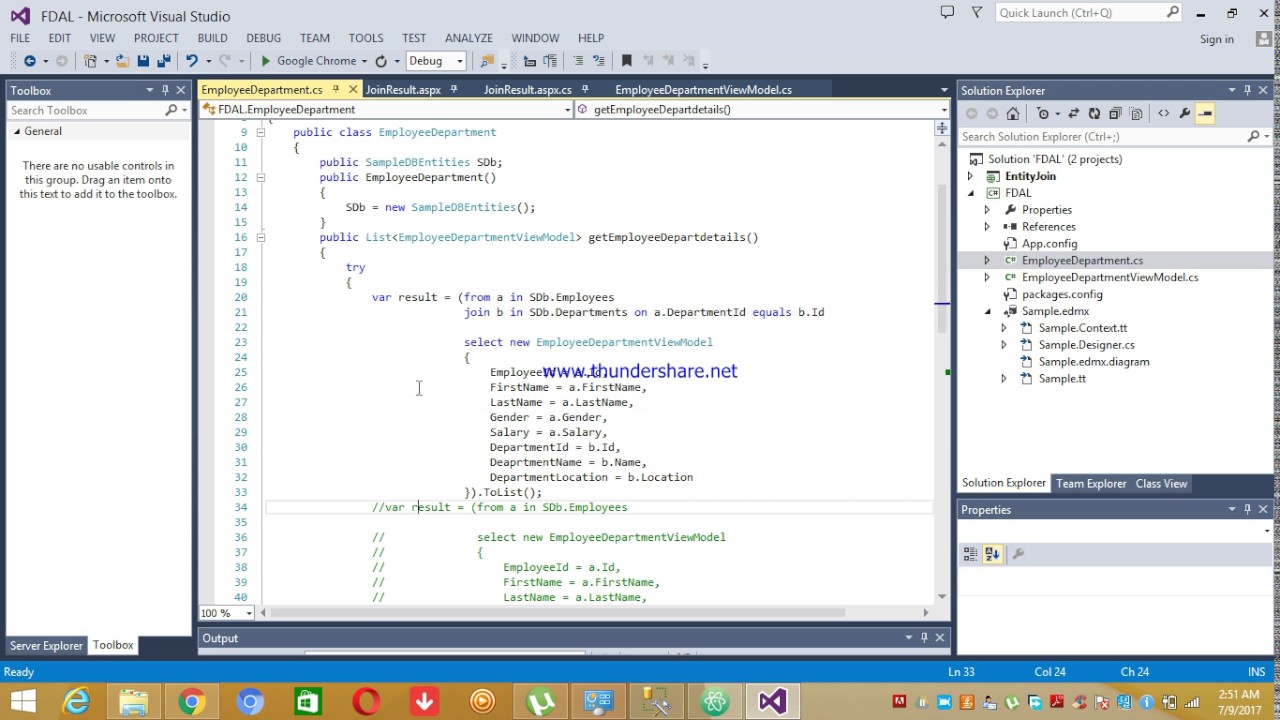
Task: Click the Refresh browser icon in toolbar
Action: 381,61
